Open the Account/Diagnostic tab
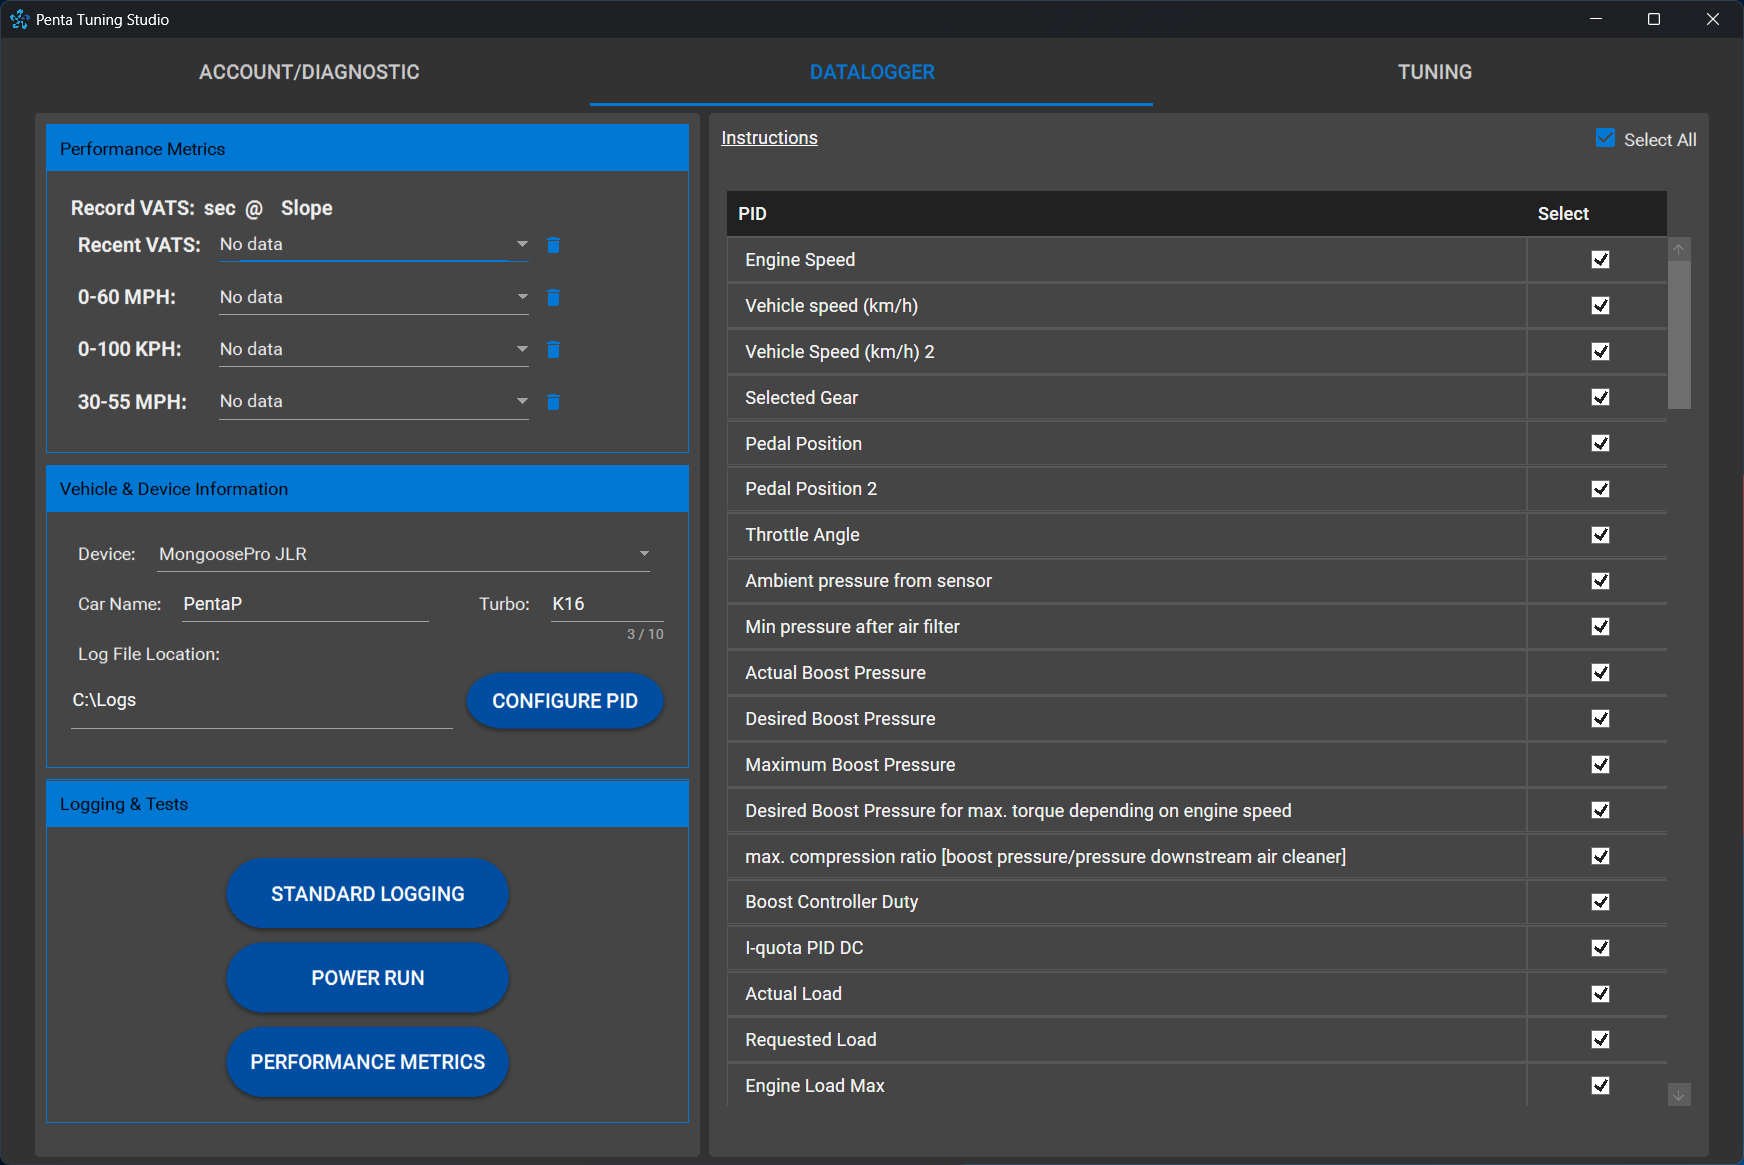1744x1165 pixels. click(x=309, y=72)
